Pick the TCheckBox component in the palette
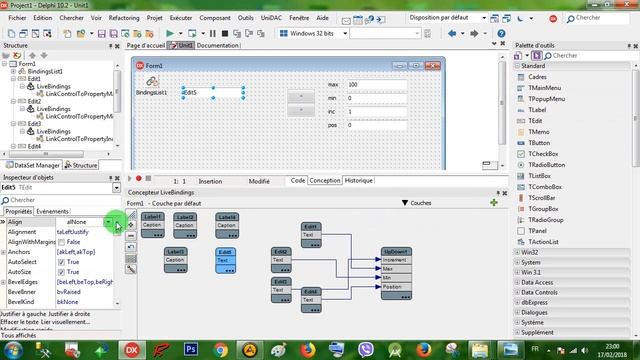The width and height of the screenshot is (640, 360). pos(543,154)
